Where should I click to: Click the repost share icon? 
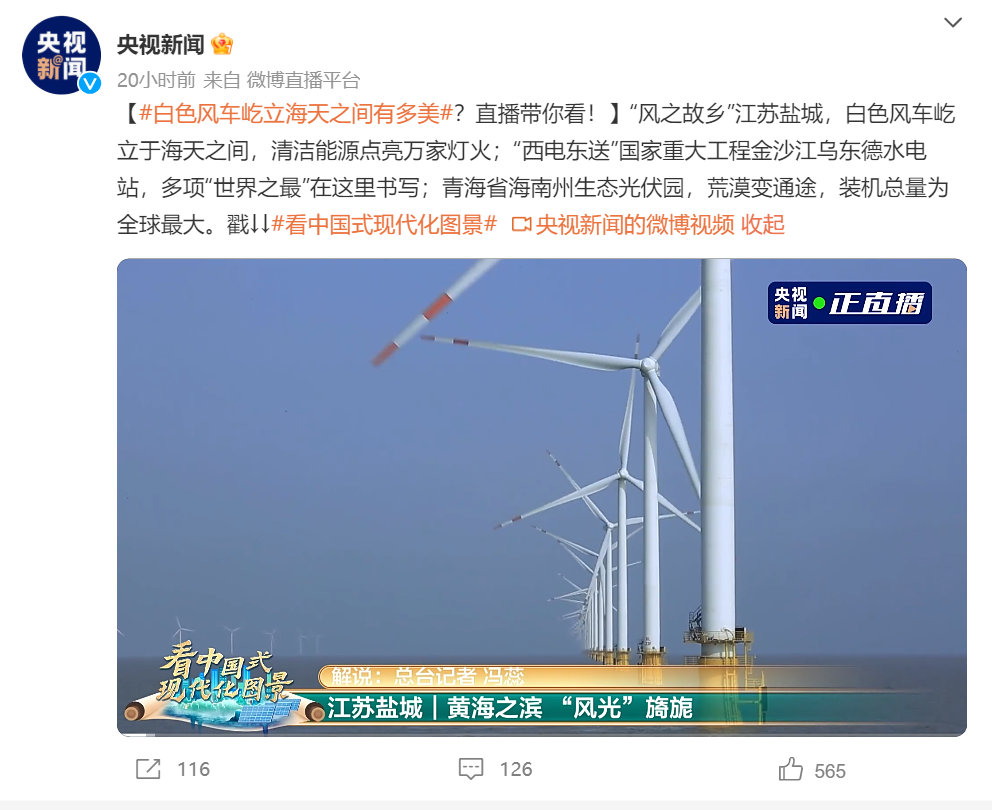coord(149,769)
